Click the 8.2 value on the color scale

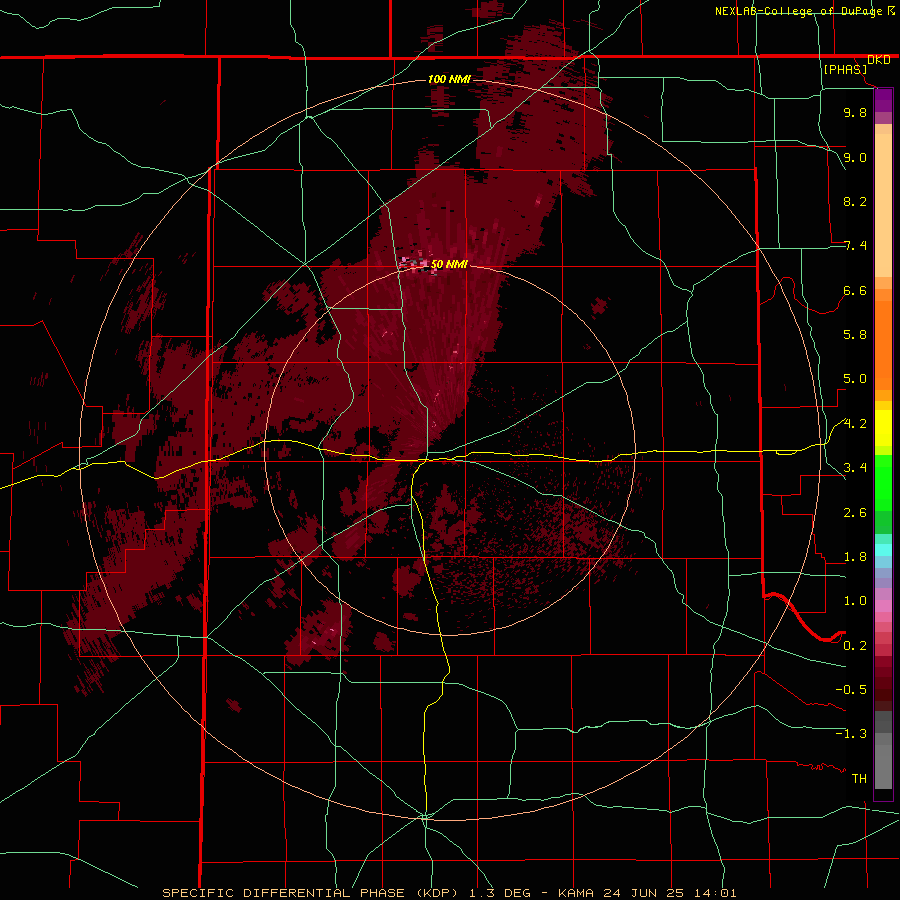pyautogui.click(x=855, y=201)
